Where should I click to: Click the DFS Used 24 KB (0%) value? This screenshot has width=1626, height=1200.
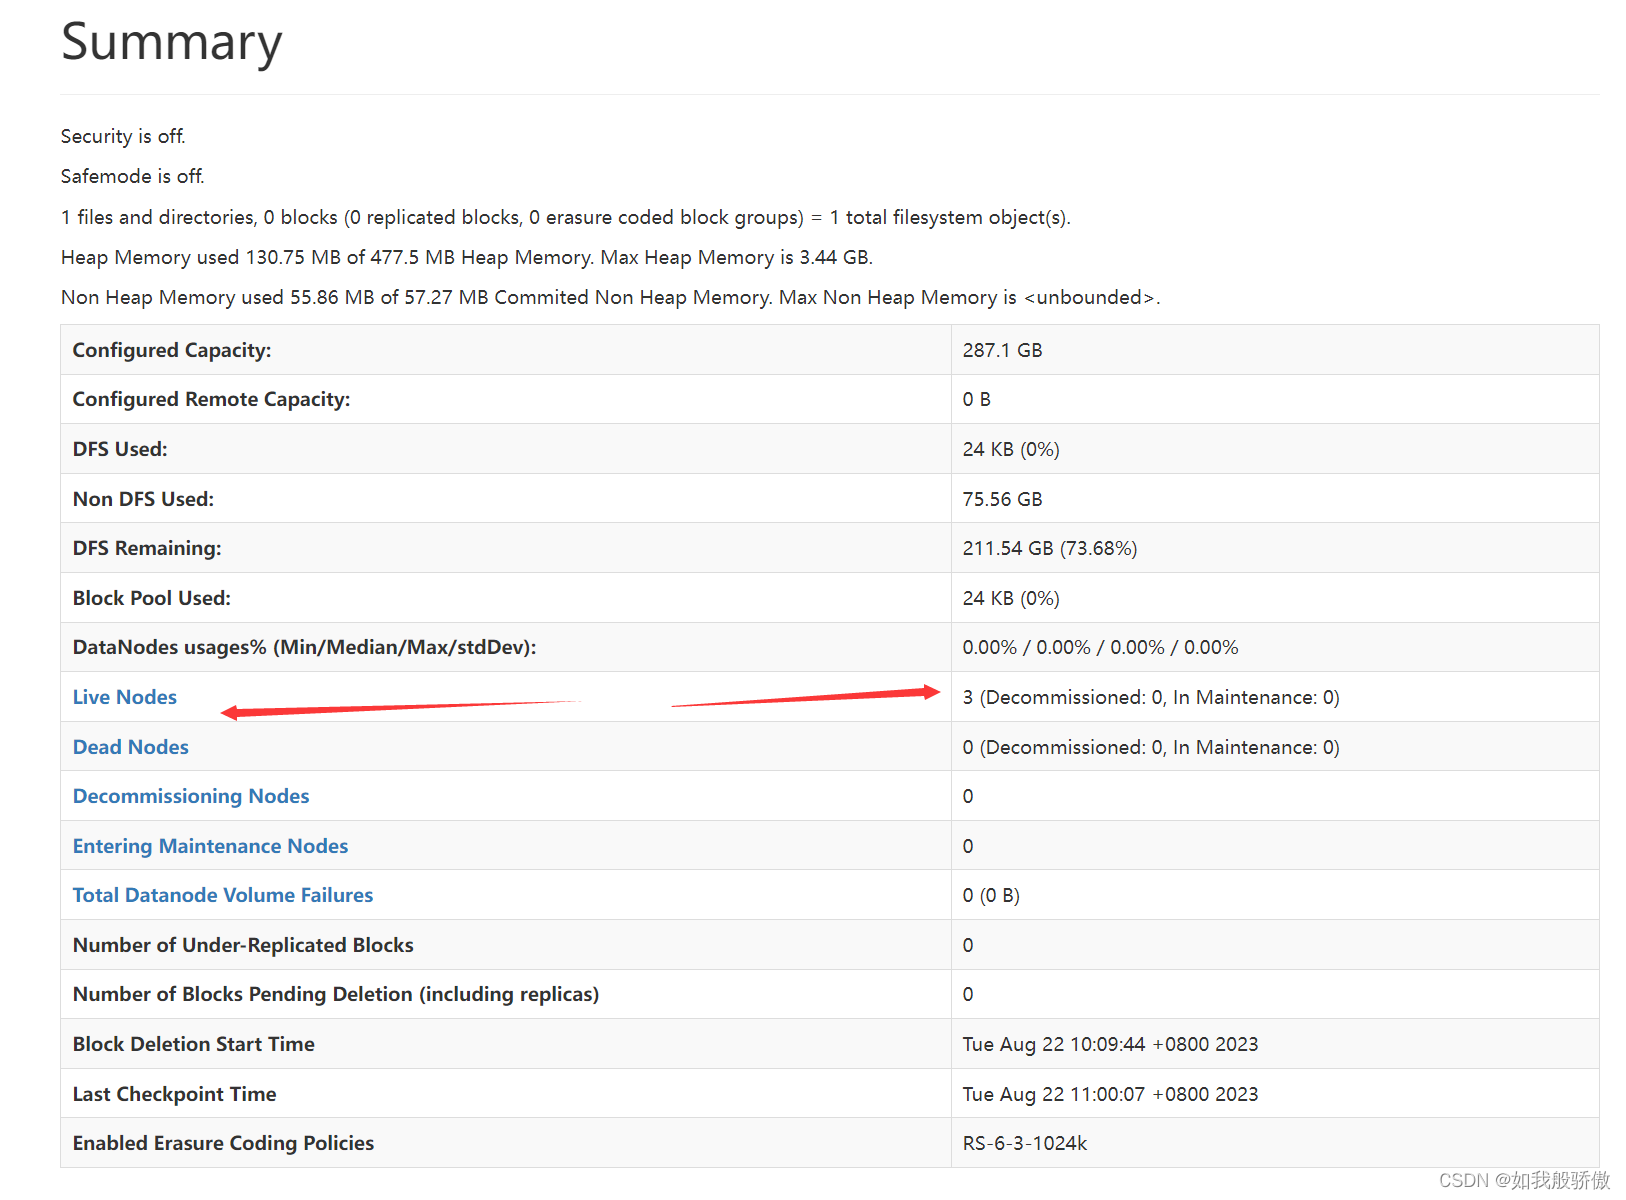[x=1011, y=449]
